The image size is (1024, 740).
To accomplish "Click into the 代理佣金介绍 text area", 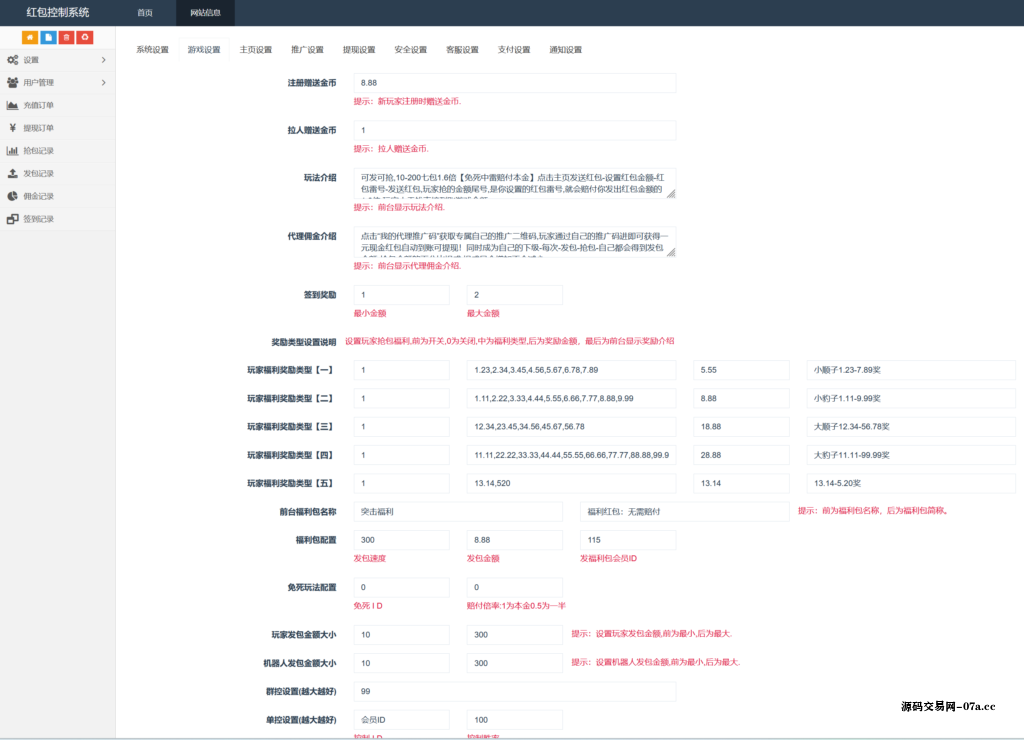I will click(515, 242).
